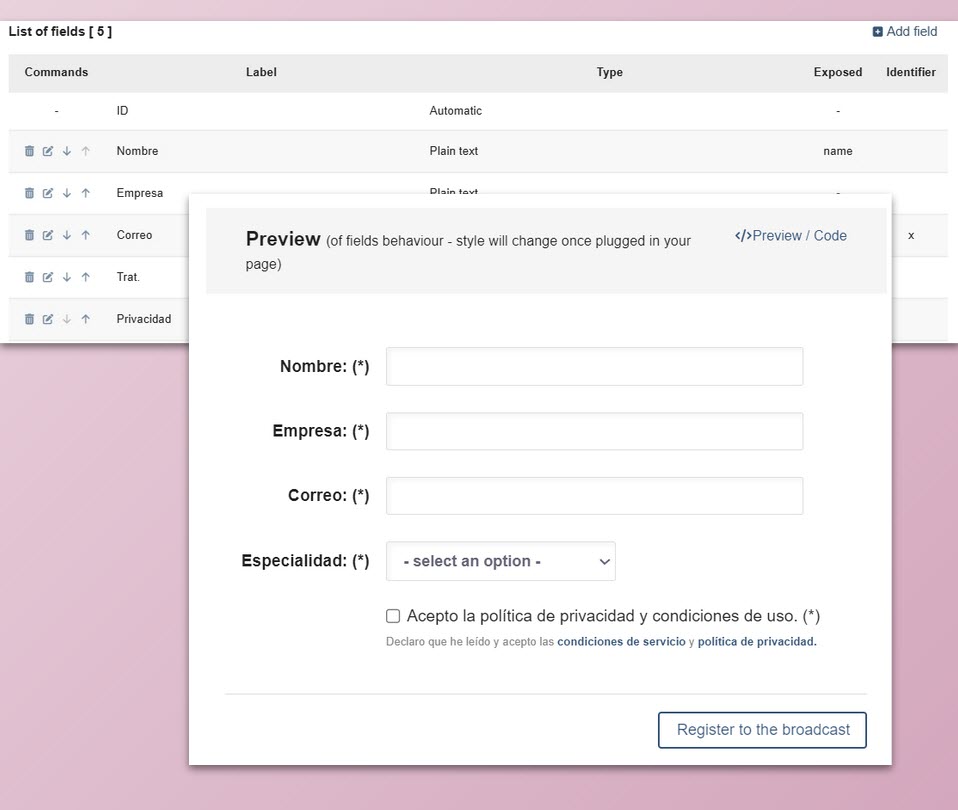This screenshot has width=958, height=810.
Task: Click the Exposed column header
Action: [838, 72]
